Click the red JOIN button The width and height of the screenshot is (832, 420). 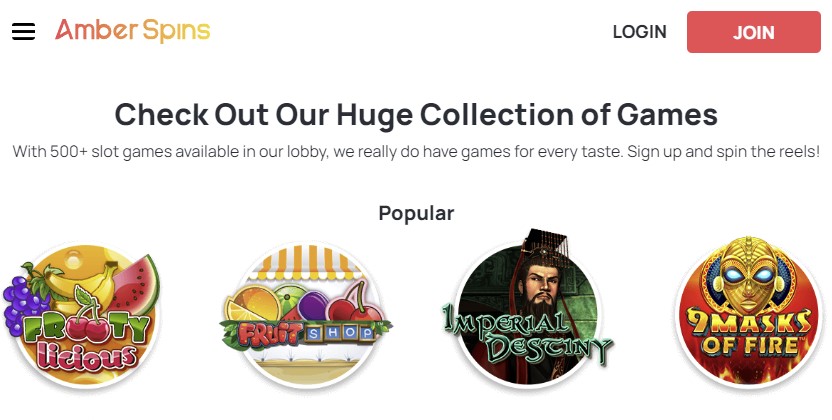coord(753,32)
